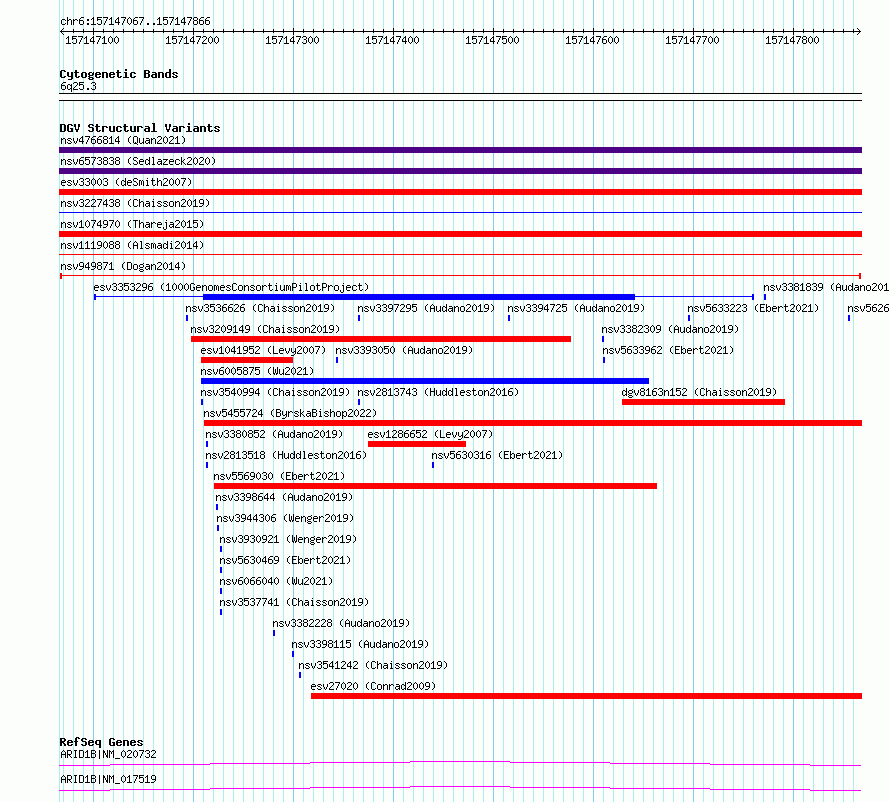Click ruler position 157147400
This screenshot has height=802, width=890.
[392, 40]
